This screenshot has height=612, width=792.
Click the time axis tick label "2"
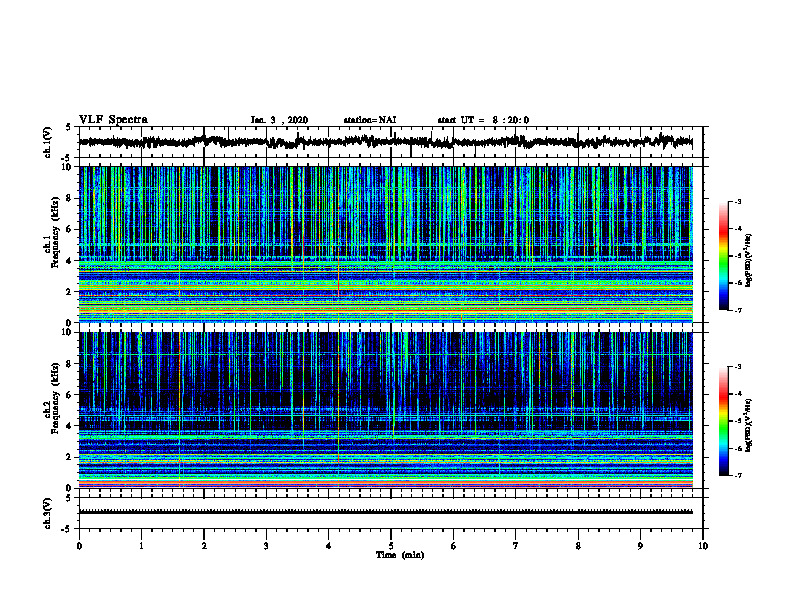pyautogui.click(x=204, y=546)
